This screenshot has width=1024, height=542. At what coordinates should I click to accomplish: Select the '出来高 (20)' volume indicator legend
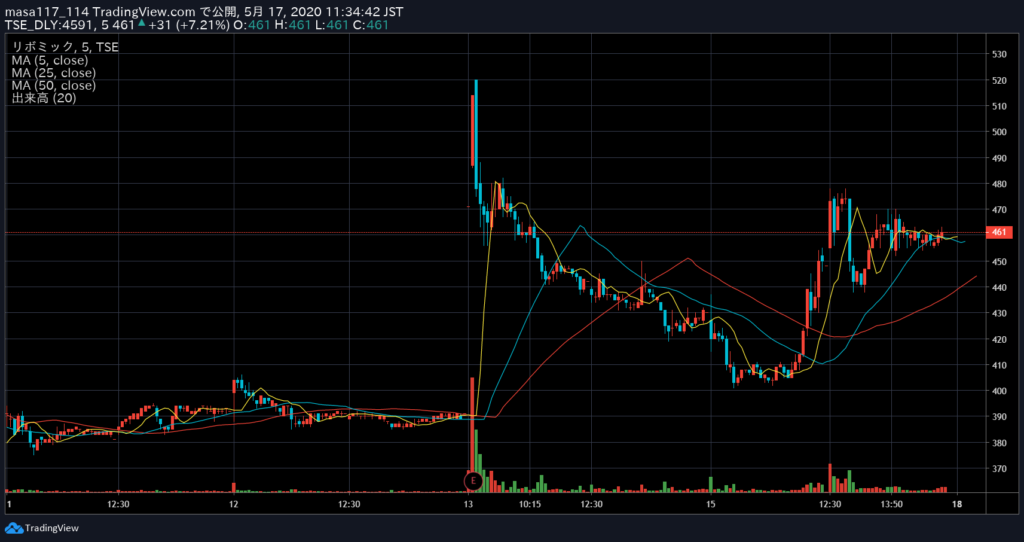(x=44, y=98)
